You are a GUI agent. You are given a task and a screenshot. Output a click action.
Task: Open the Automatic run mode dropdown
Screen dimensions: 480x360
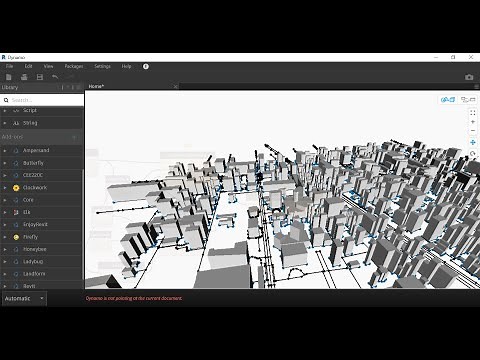click(x=24, y=298)
